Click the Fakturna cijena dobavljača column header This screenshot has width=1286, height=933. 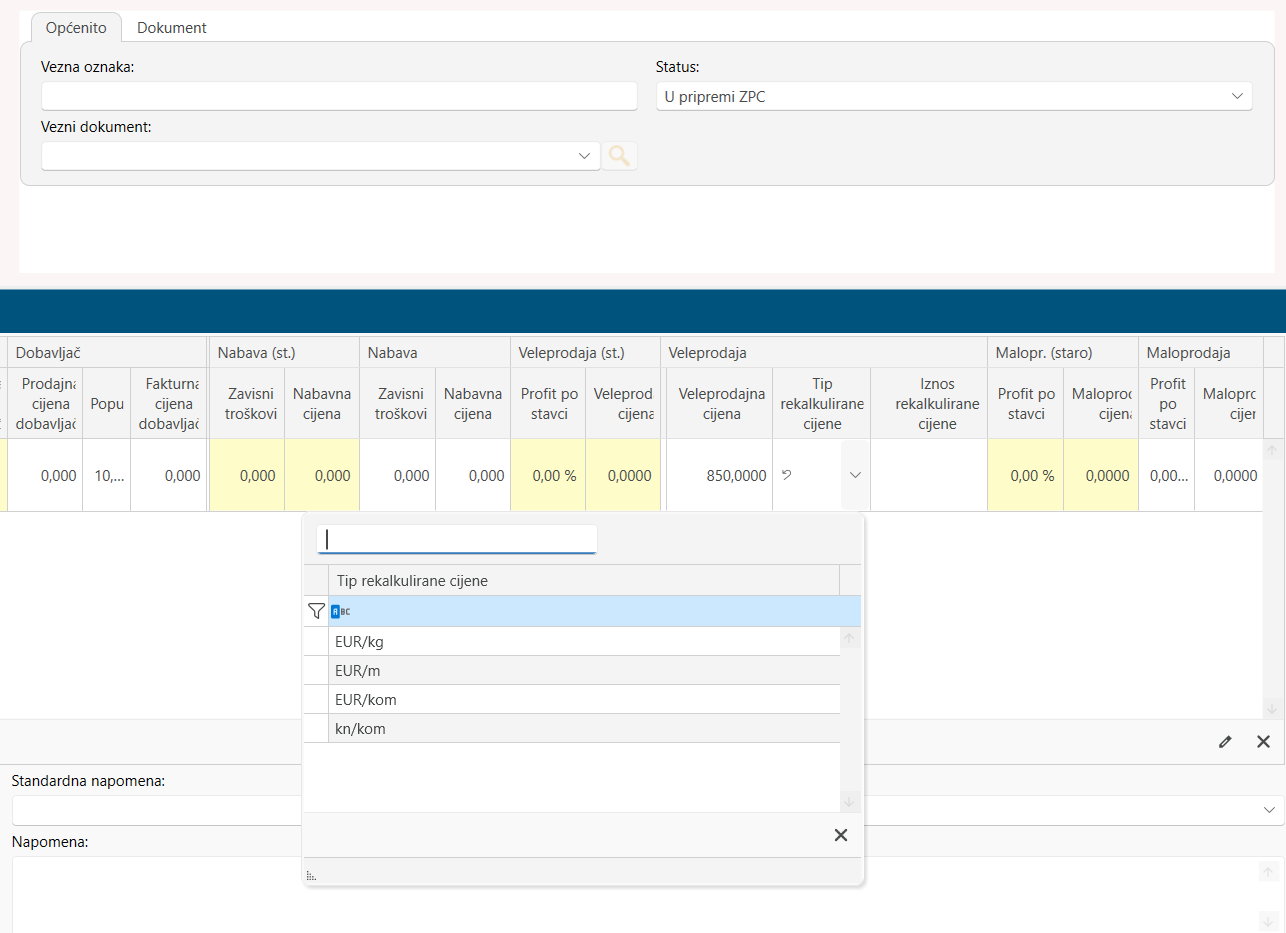tap(168, 404)
